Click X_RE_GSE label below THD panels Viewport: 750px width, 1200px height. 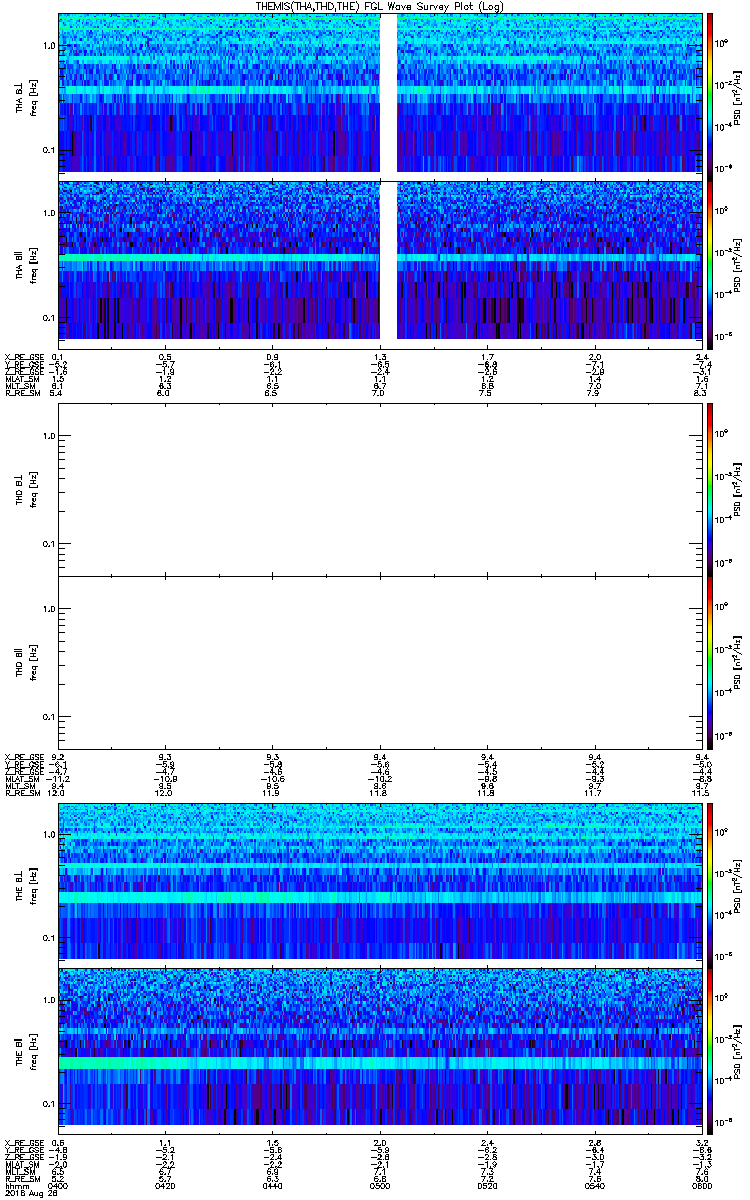pyautogui.click(x=23, y=758)
